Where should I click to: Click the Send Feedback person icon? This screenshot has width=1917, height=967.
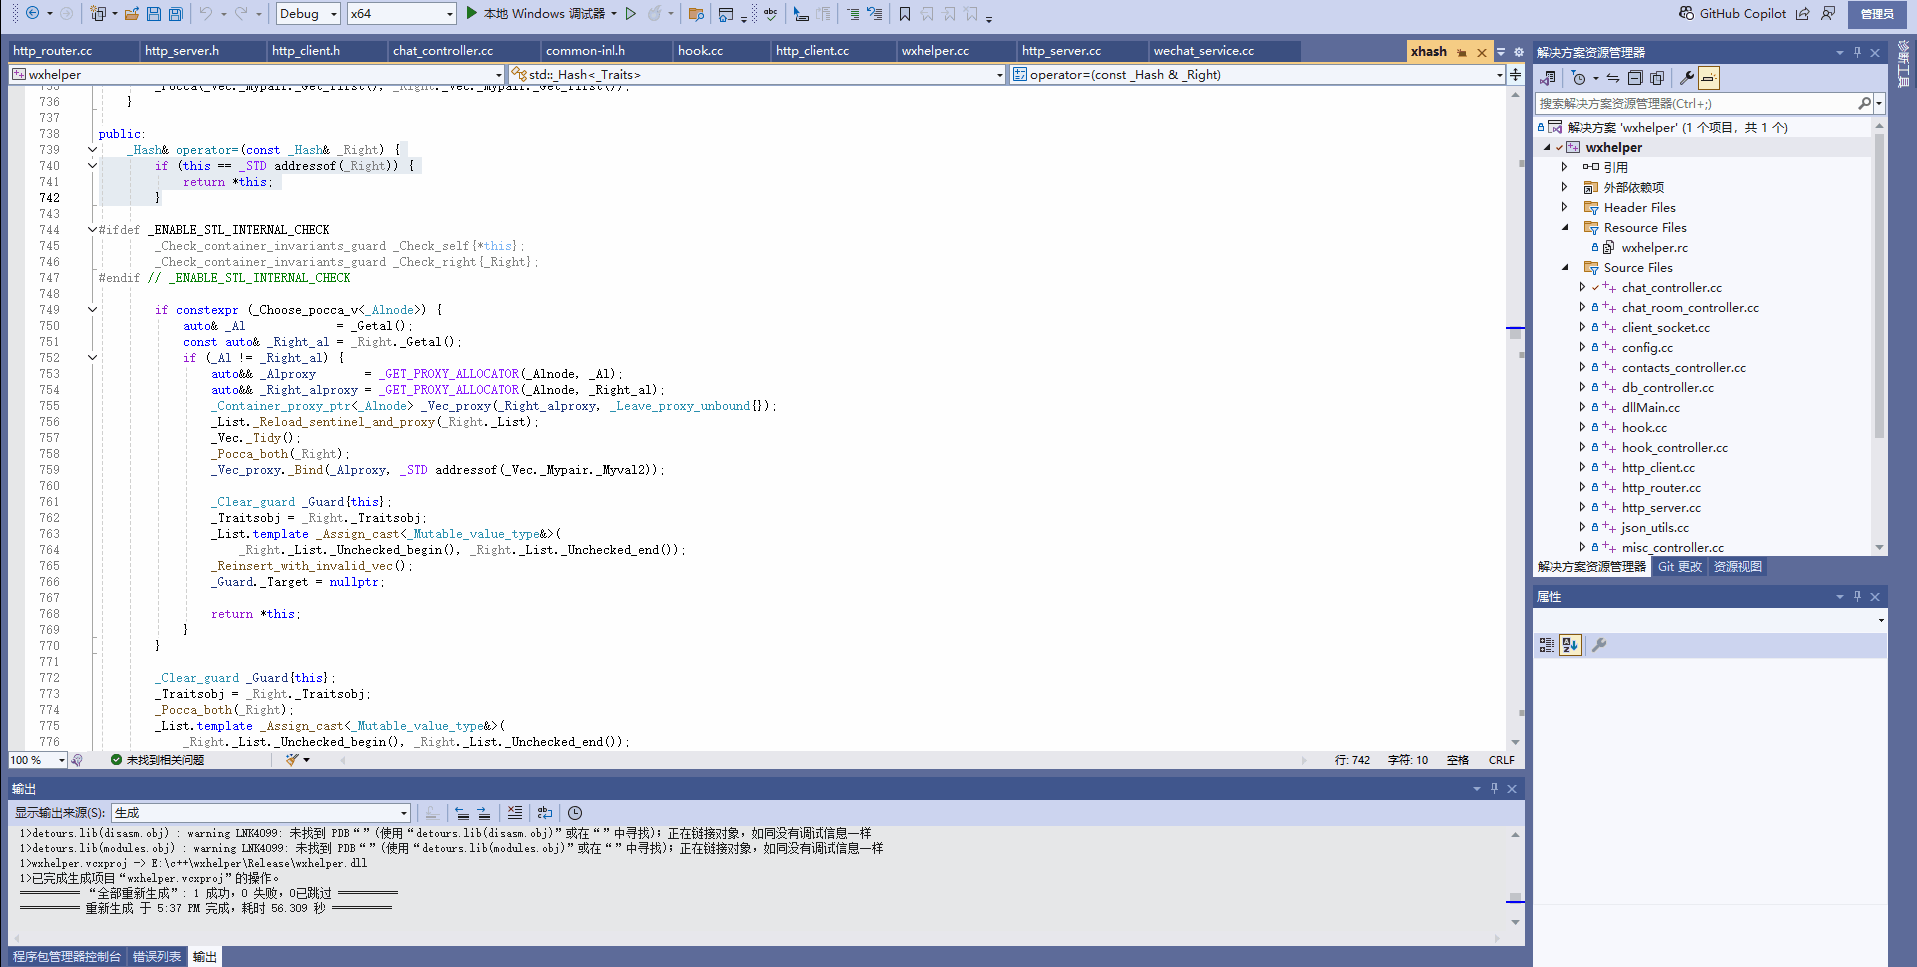click(1828, 13)
